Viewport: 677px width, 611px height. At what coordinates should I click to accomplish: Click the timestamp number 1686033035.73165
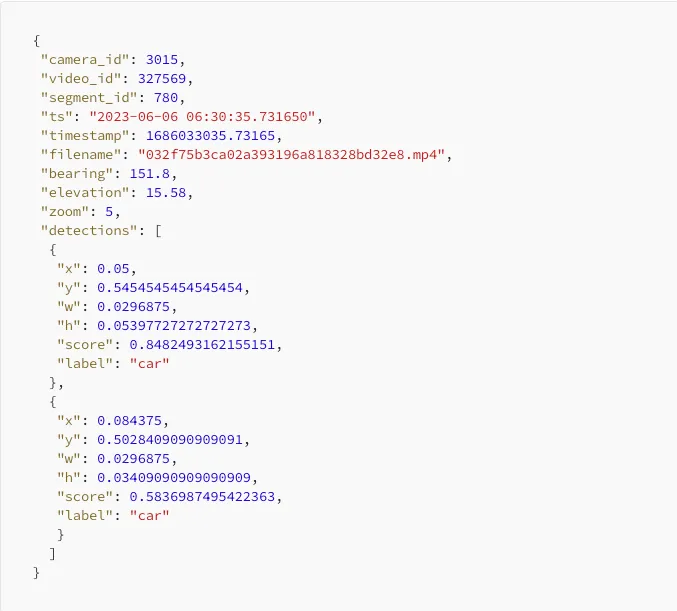[x=210, y=136]
